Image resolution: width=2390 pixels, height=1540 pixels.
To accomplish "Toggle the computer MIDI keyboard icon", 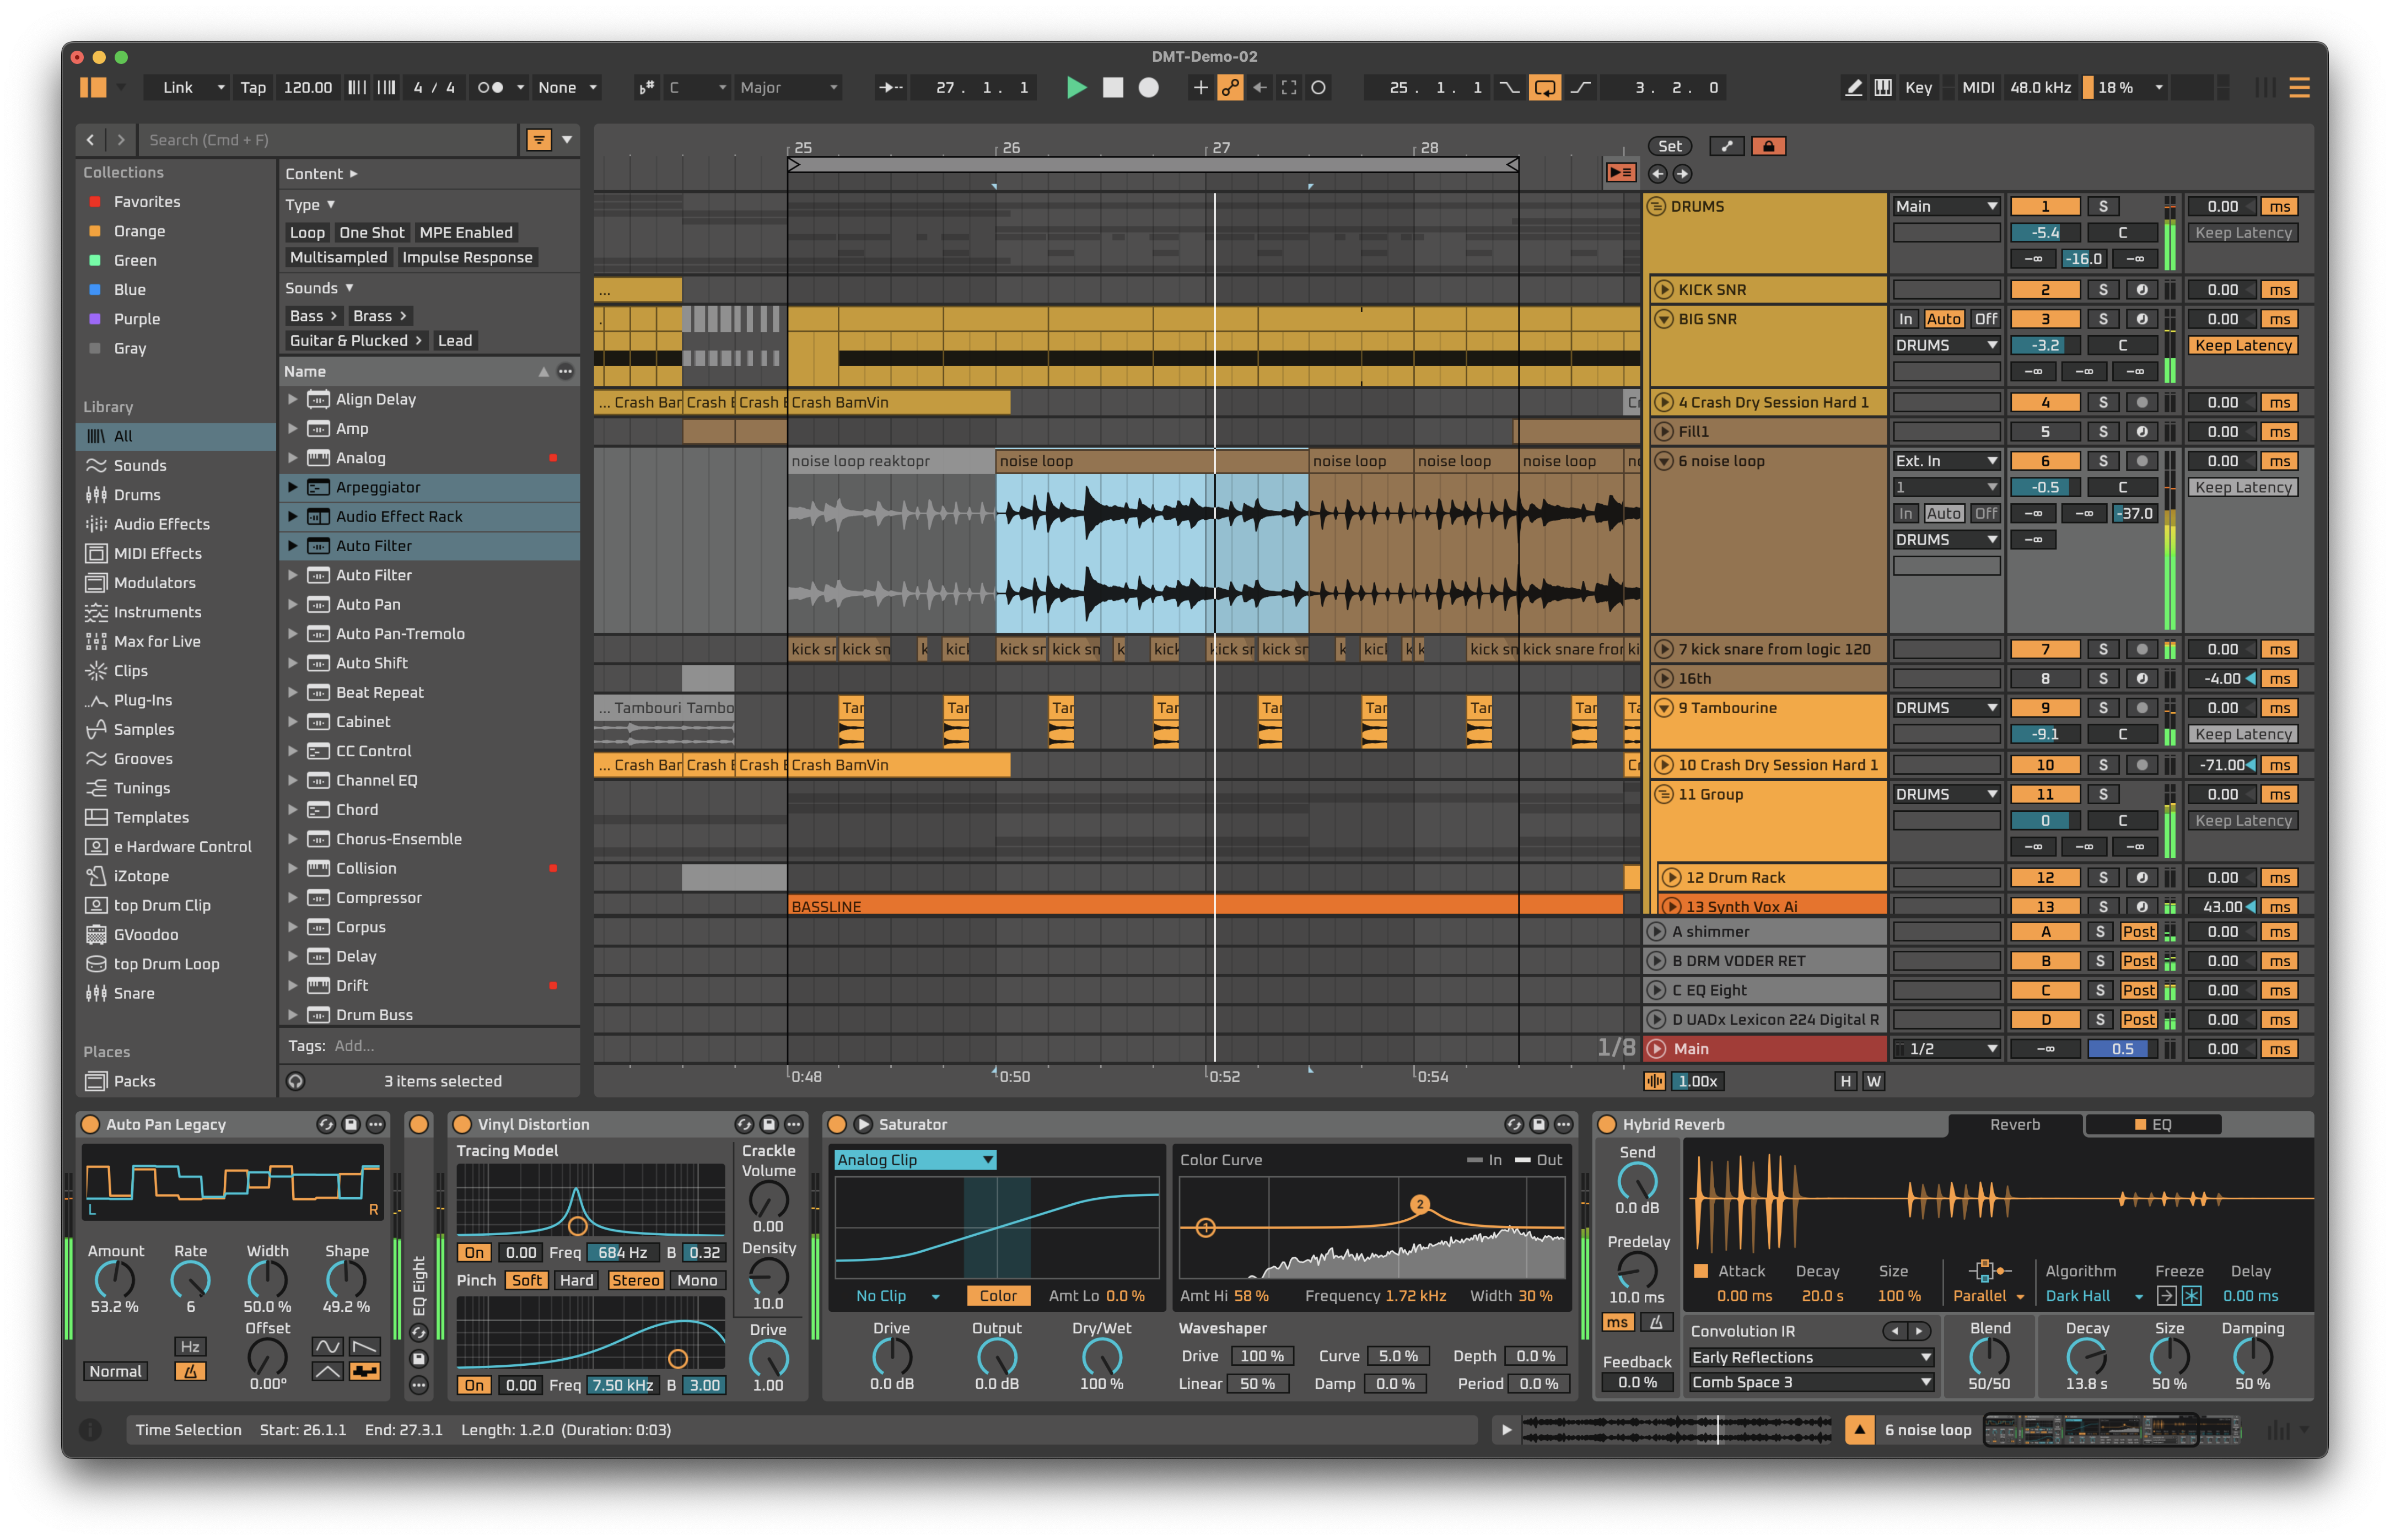I will [x=1883, y=88].
